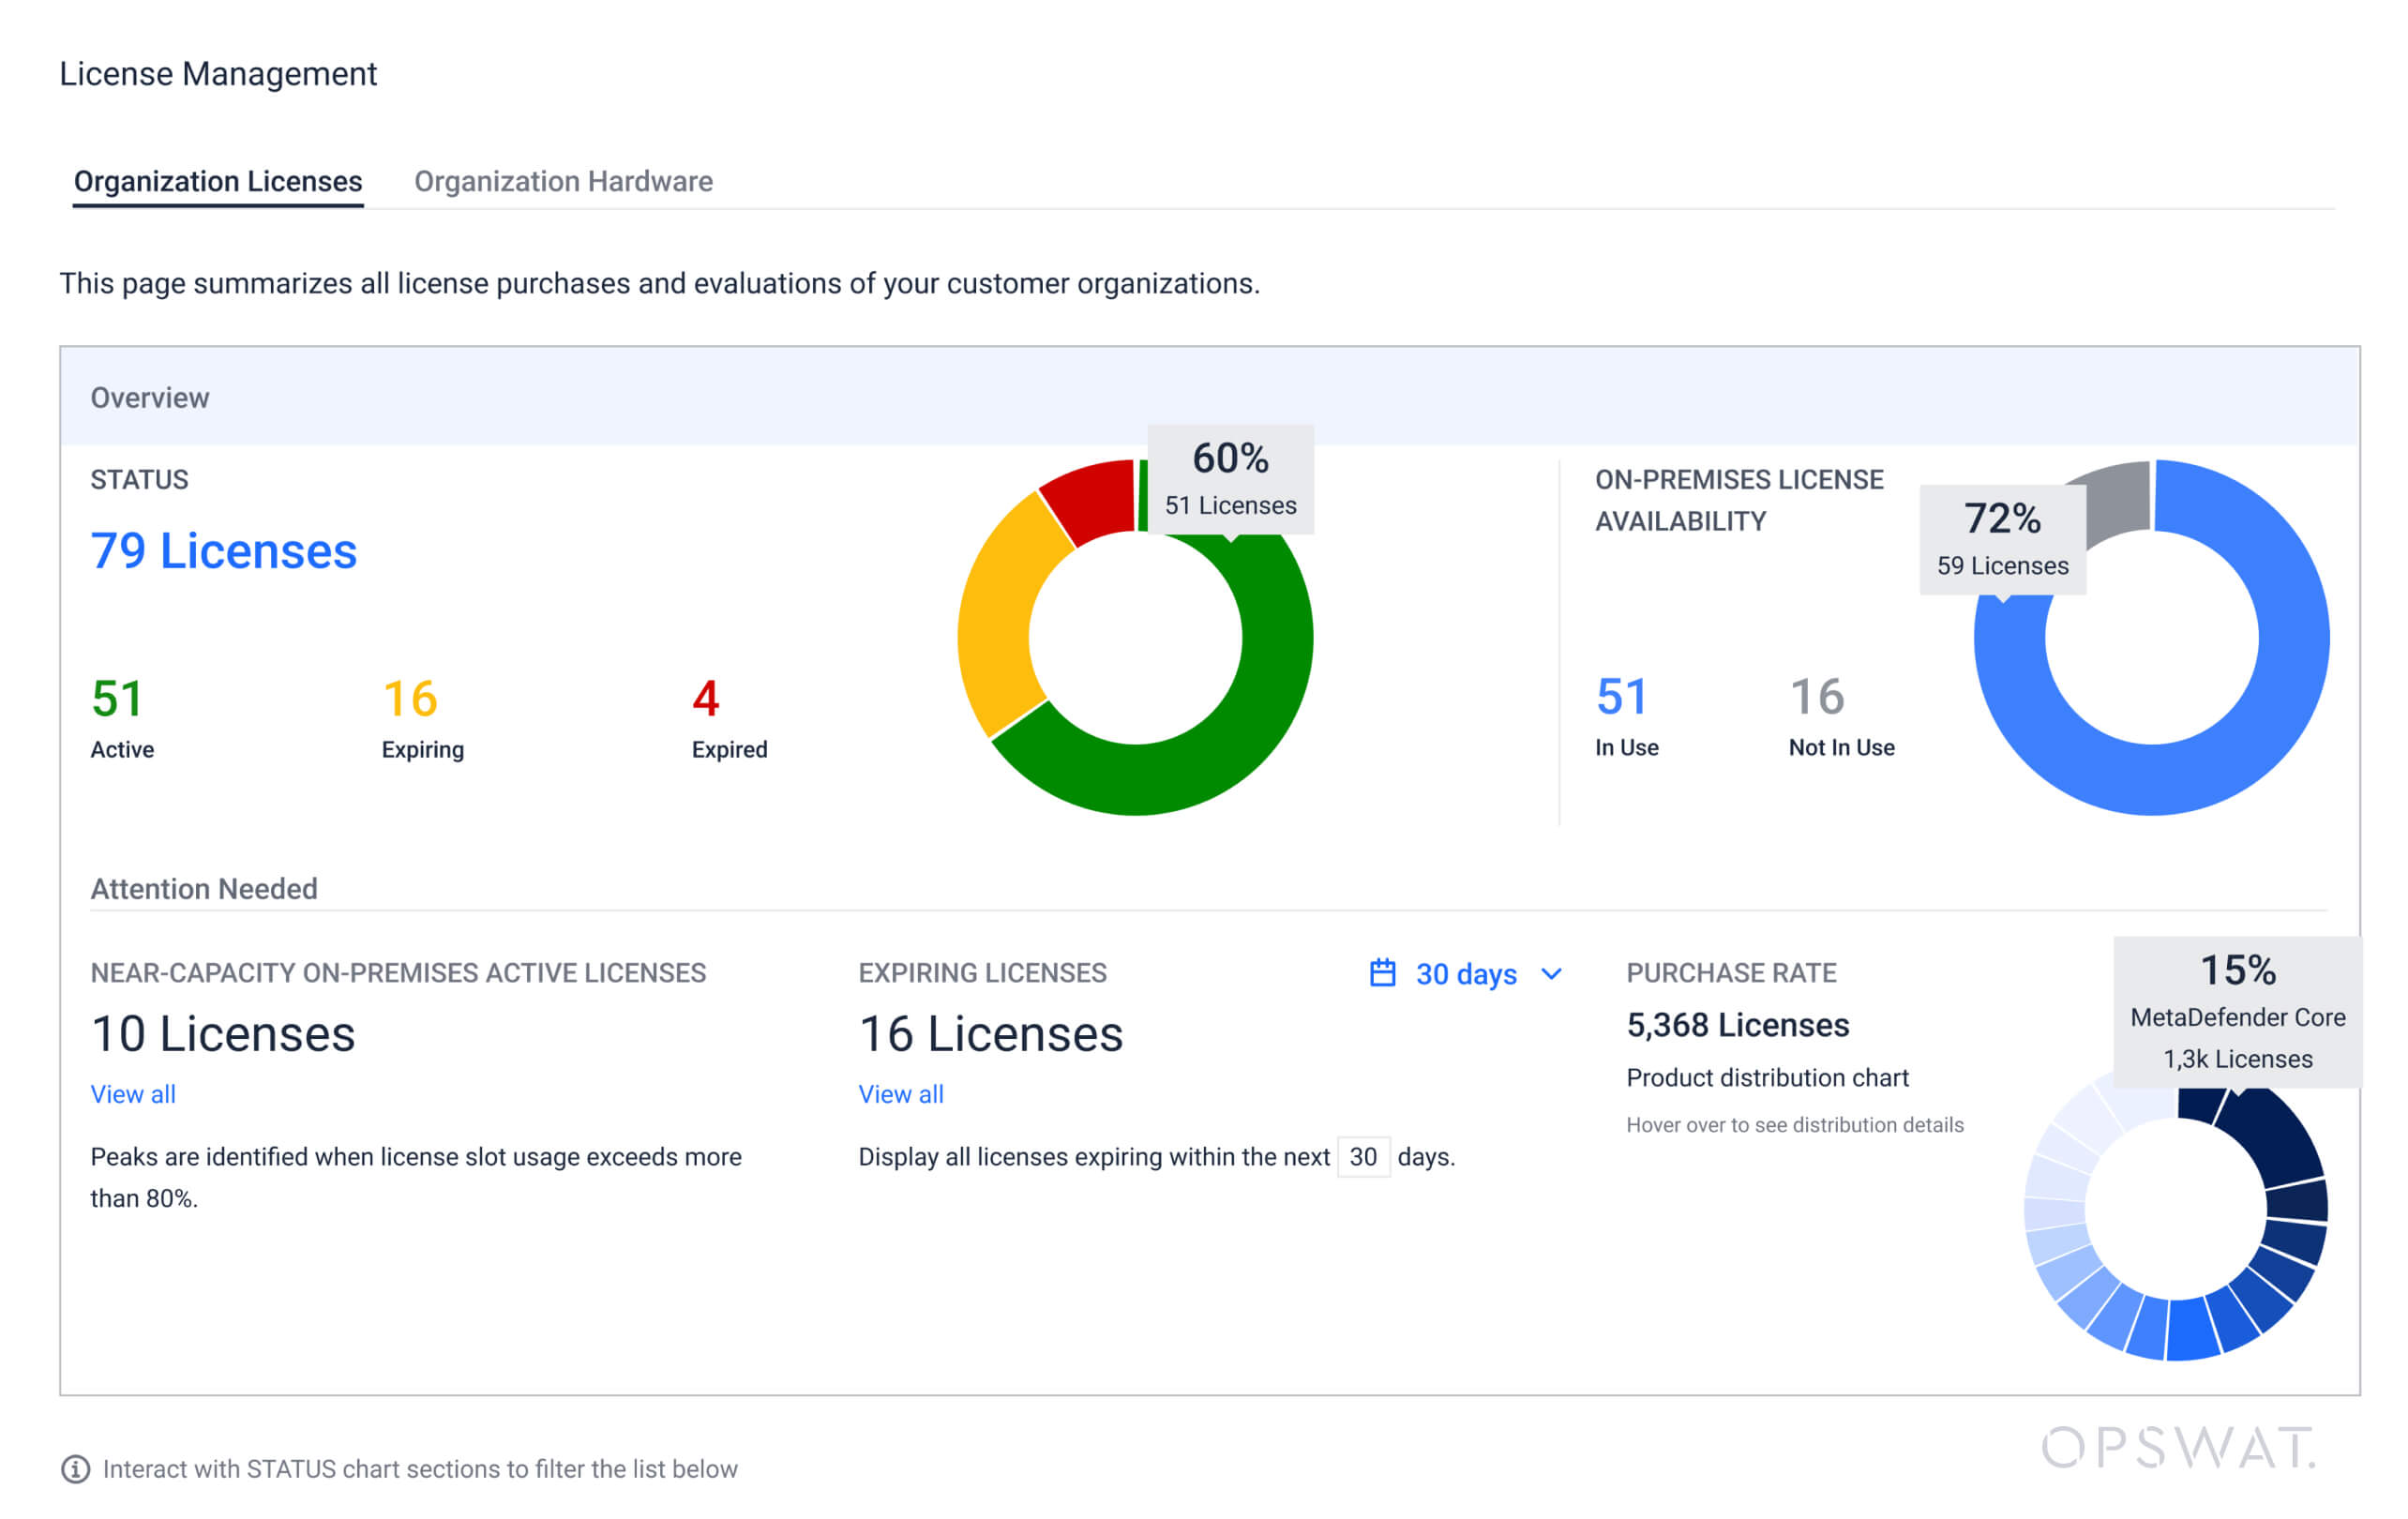Screen dimensions: 2408x1519
Task: Open the 30 days period selector
Action: 1465,973
